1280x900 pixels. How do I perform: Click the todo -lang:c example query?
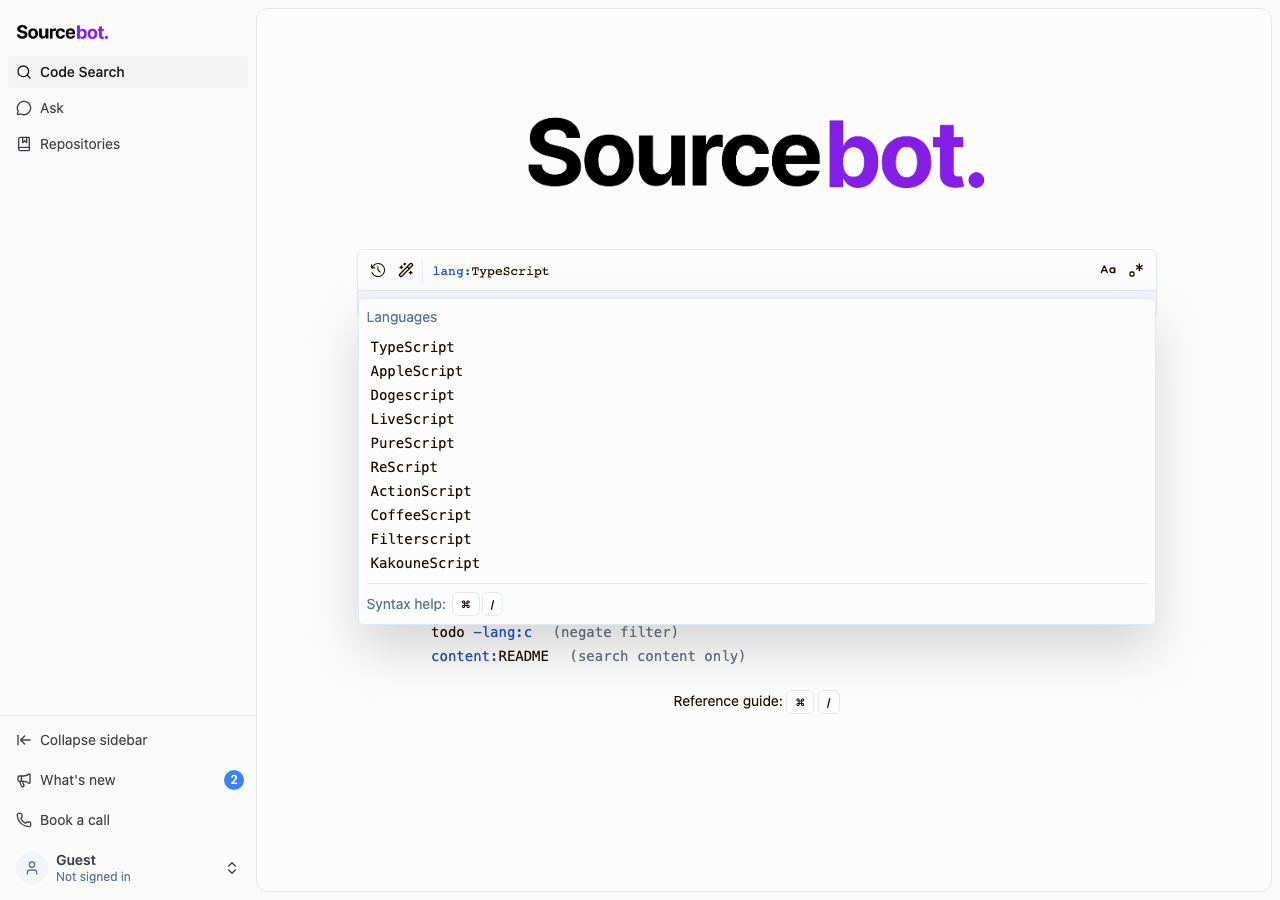click(482, 632)
